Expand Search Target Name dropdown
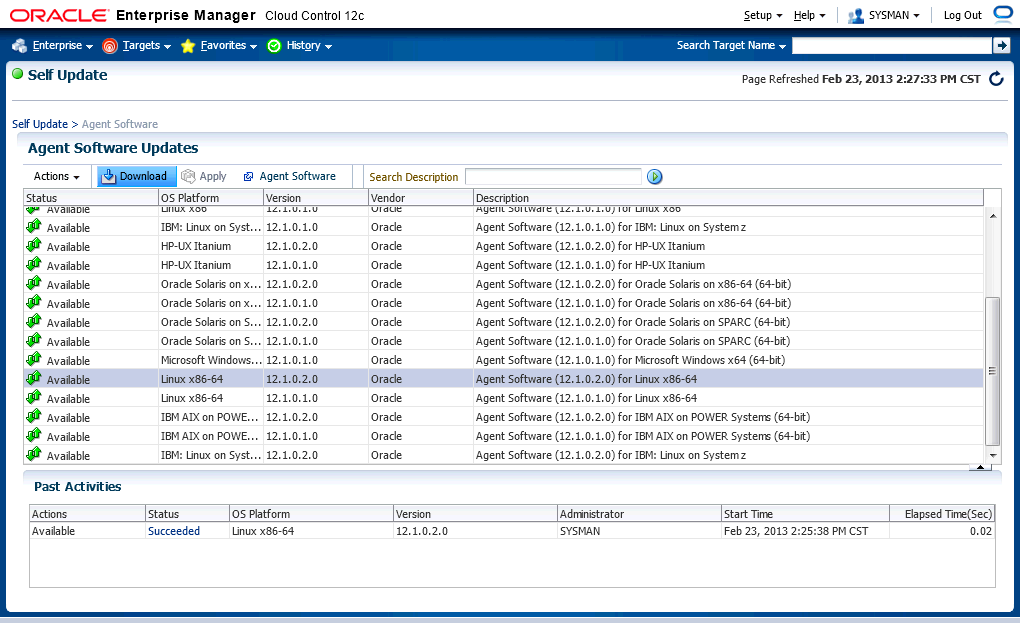1020x623 pixels. pos(731,46)
